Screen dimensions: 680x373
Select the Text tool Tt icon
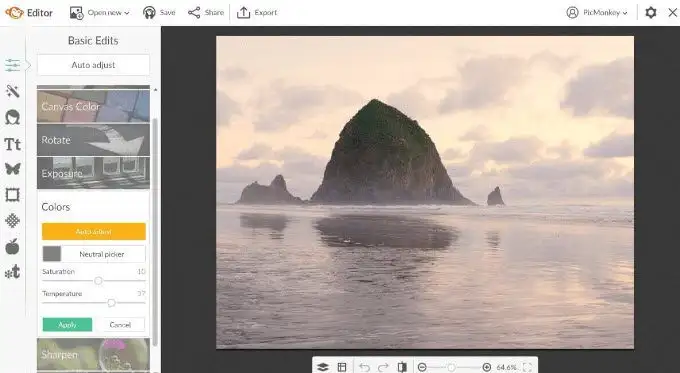point(13,144)
